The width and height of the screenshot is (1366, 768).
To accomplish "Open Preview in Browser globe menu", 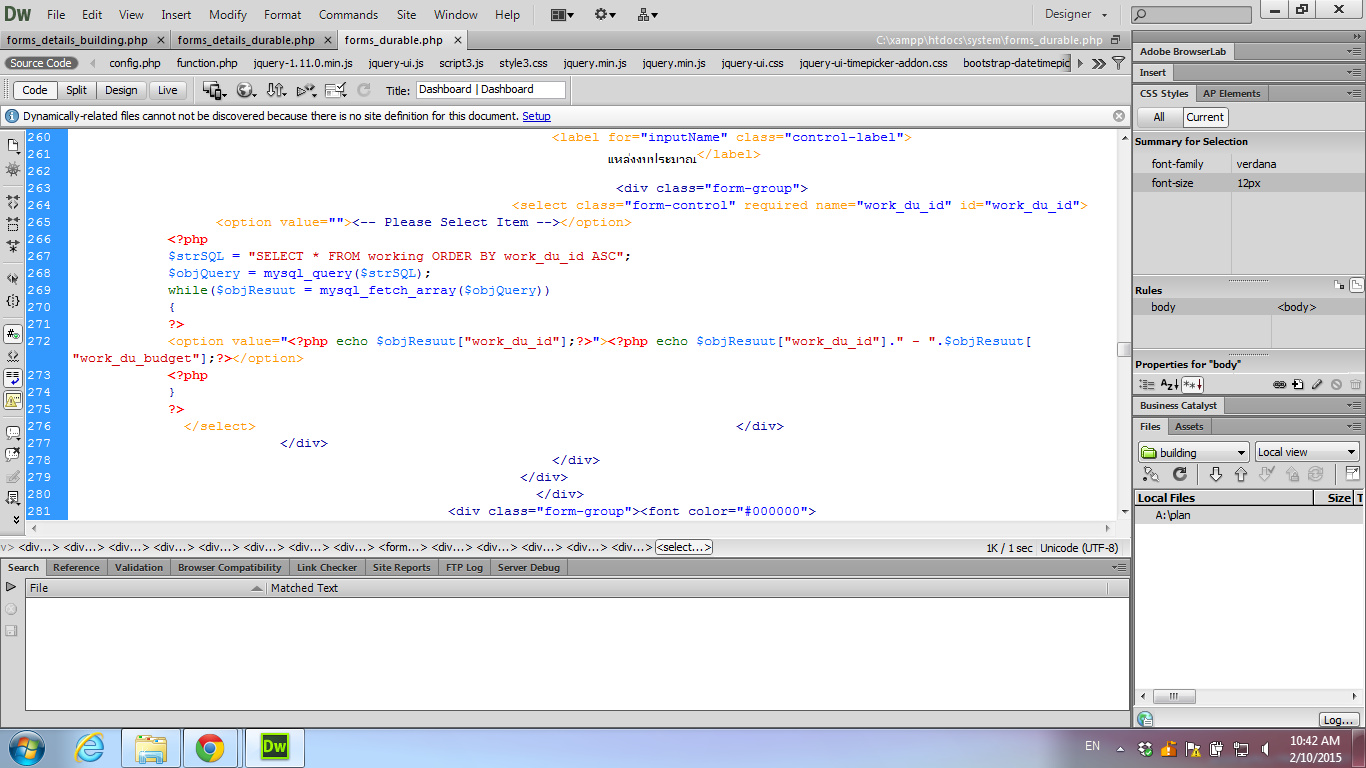I will 246,90.
